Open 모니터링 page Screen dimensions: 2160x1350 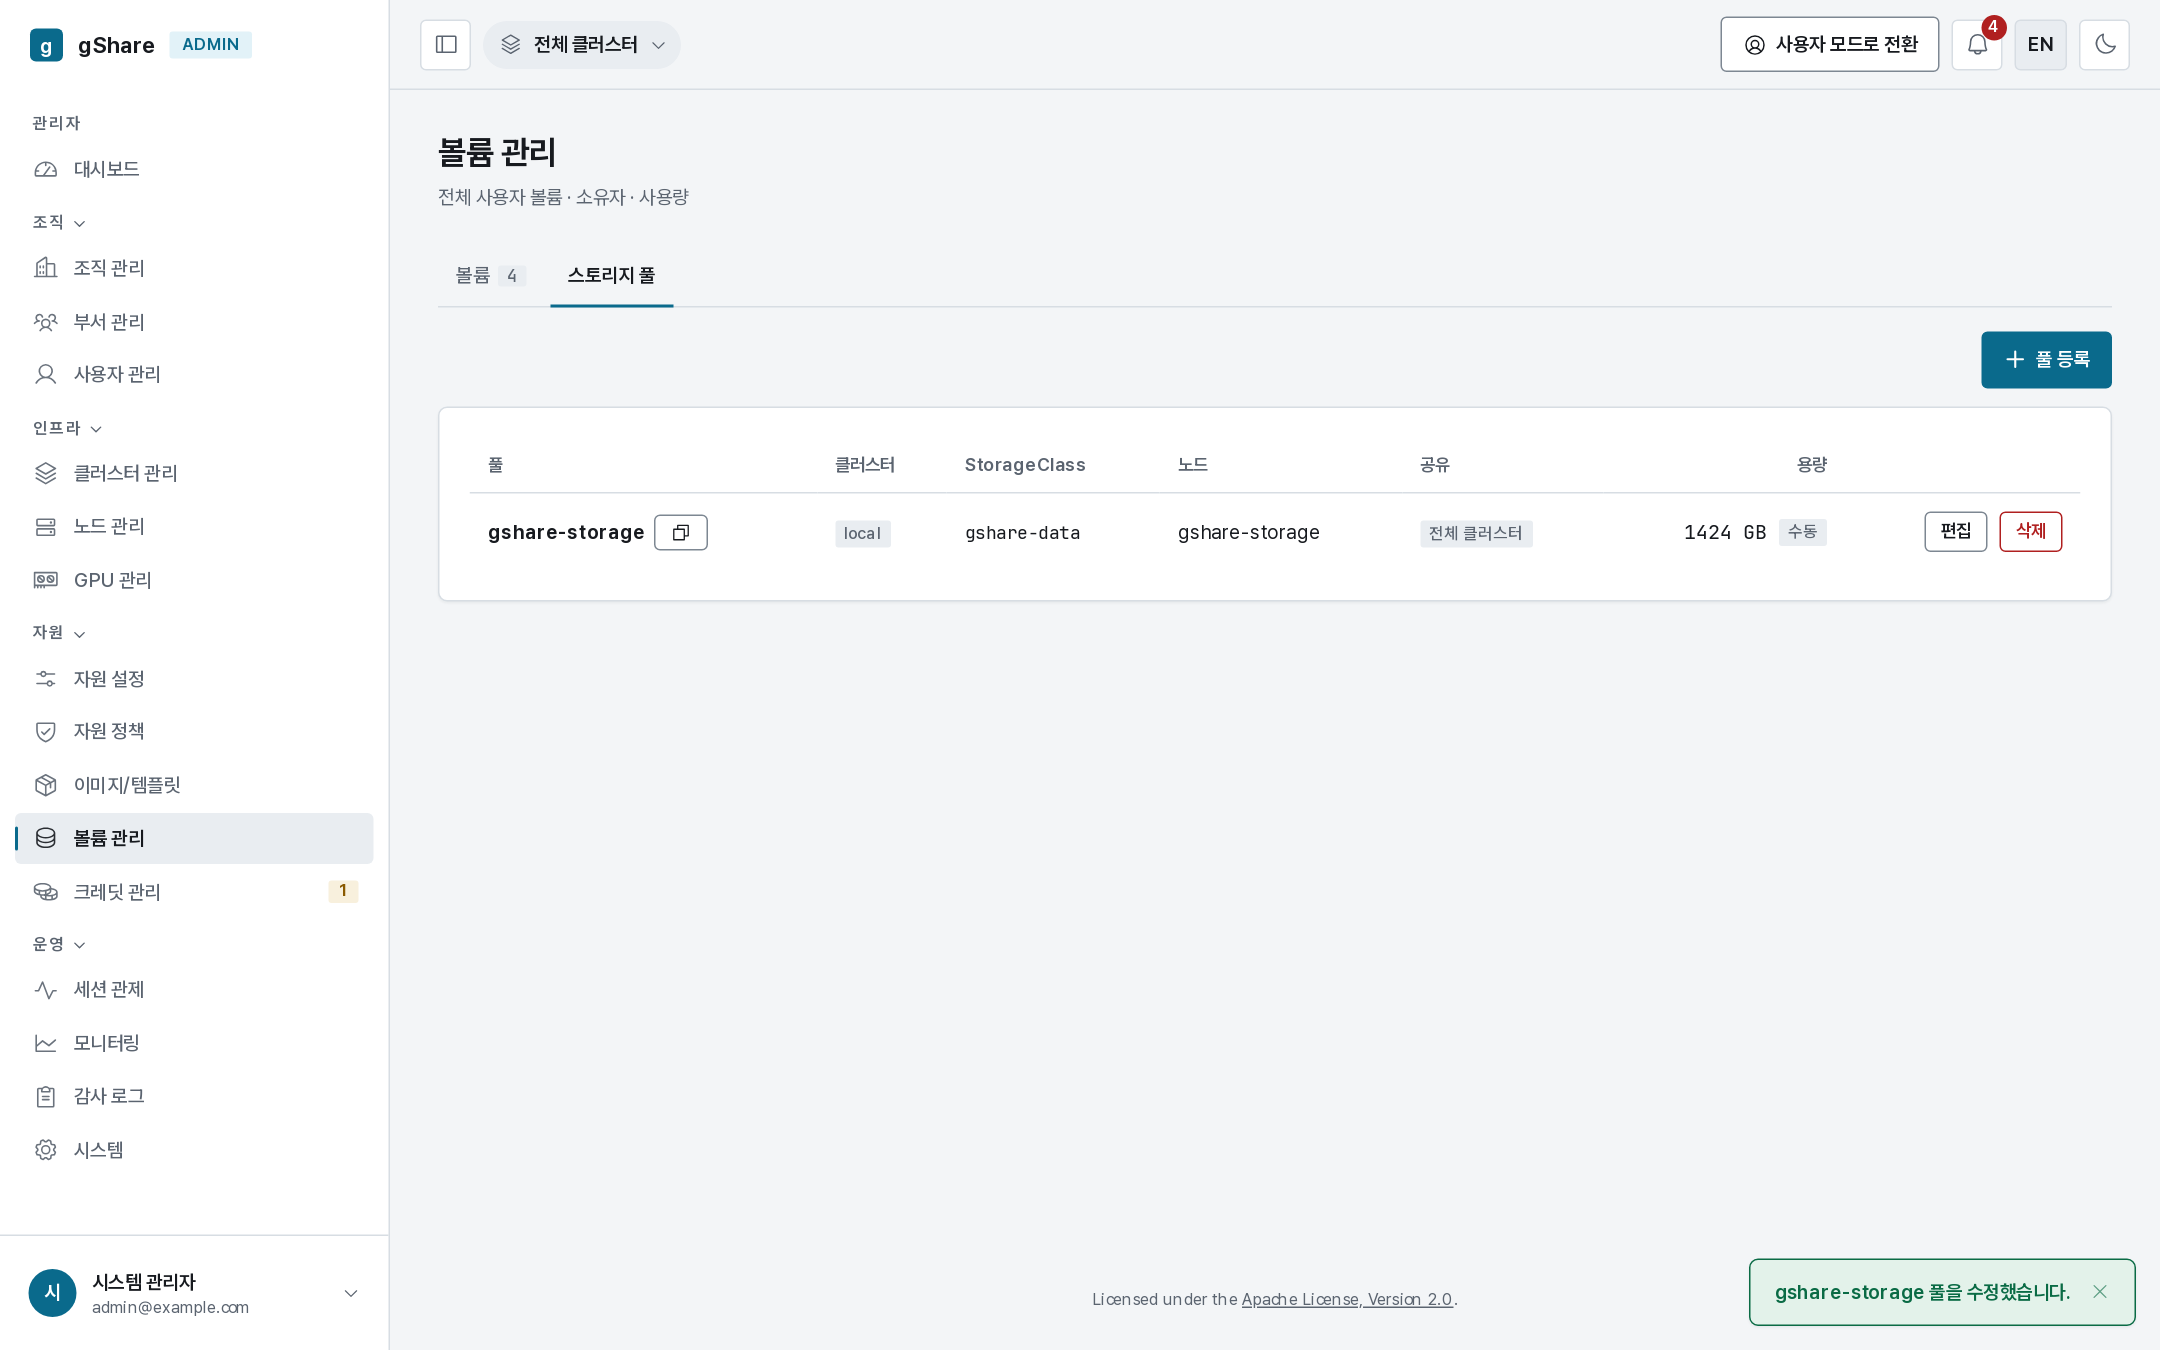tap(194, 1043)
